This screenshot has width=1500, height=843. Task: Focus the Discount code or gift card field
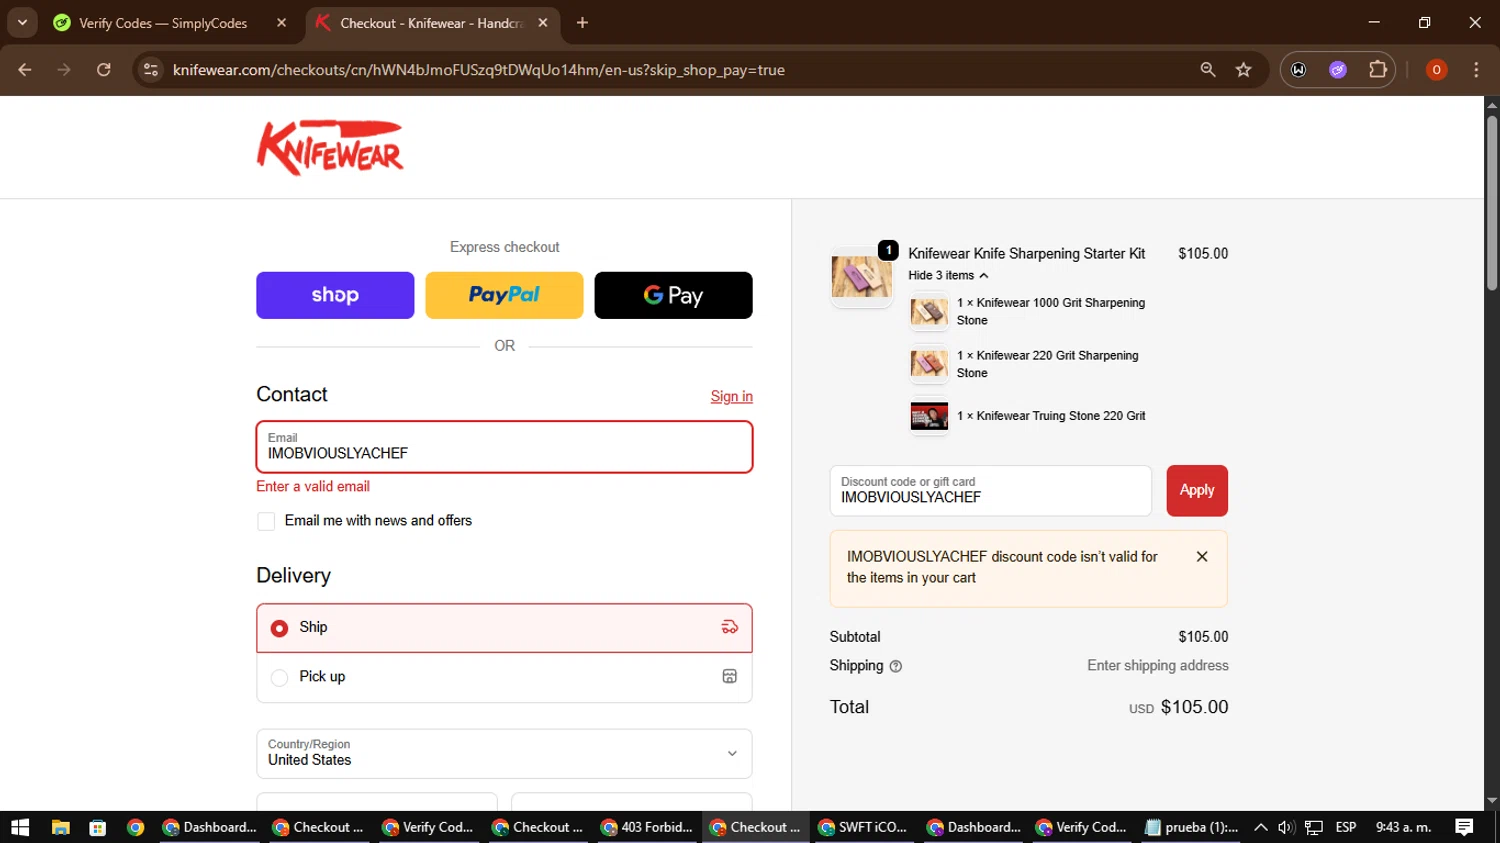[990, 490]
